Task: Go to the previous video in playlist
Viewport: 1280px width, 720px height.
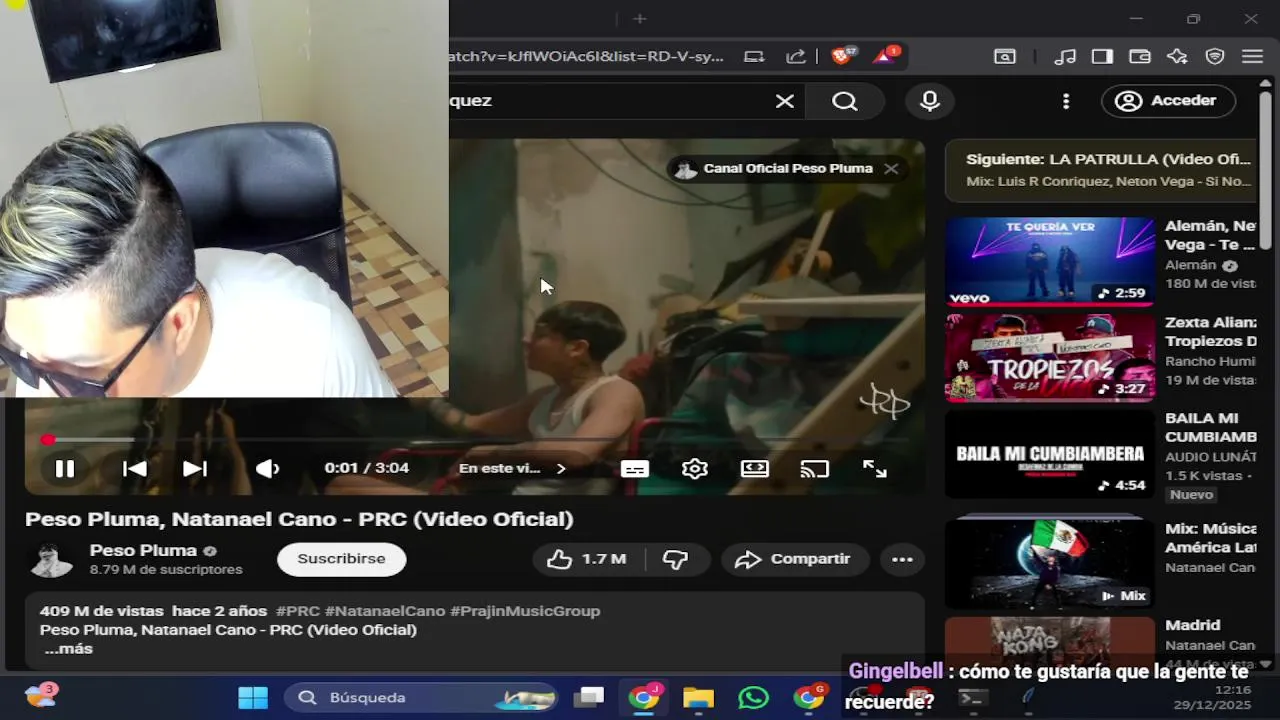Action: 134,468
